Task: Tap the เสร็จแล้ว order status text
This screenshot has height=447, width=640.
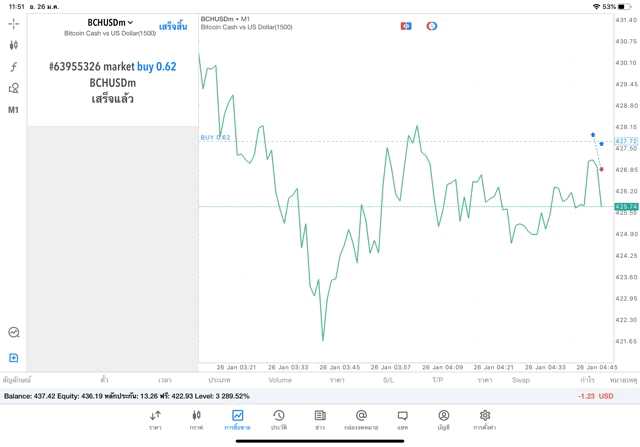Action: [x=113, y=99]
